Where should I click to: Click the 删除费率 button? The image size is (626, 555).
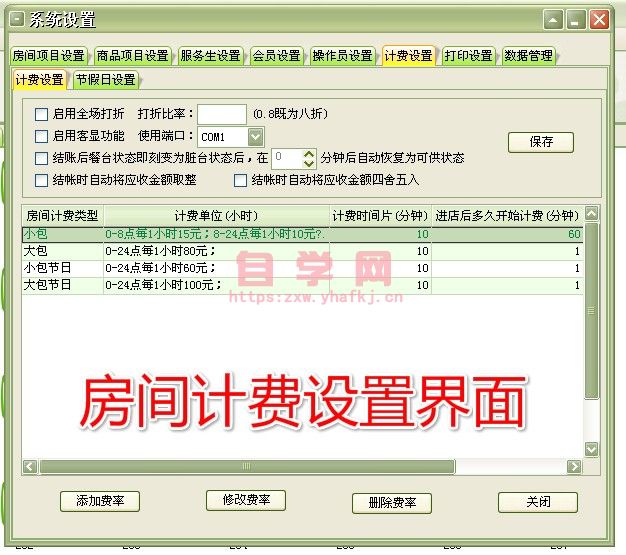391,502
